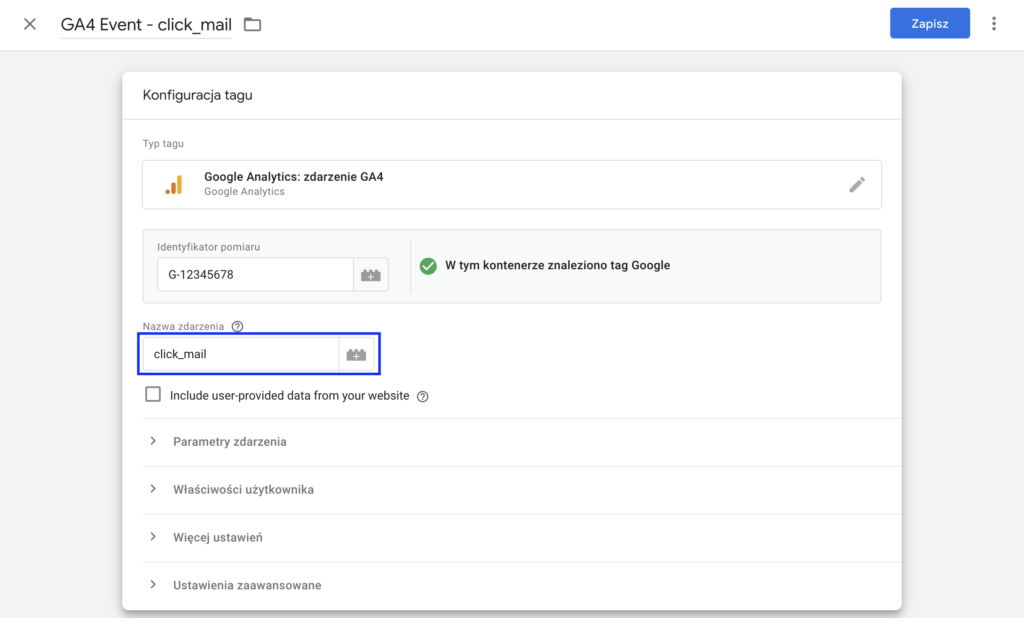Close the tag editor with the X icon
This screenshot has height=618, width=1024.
click(29, 24)
